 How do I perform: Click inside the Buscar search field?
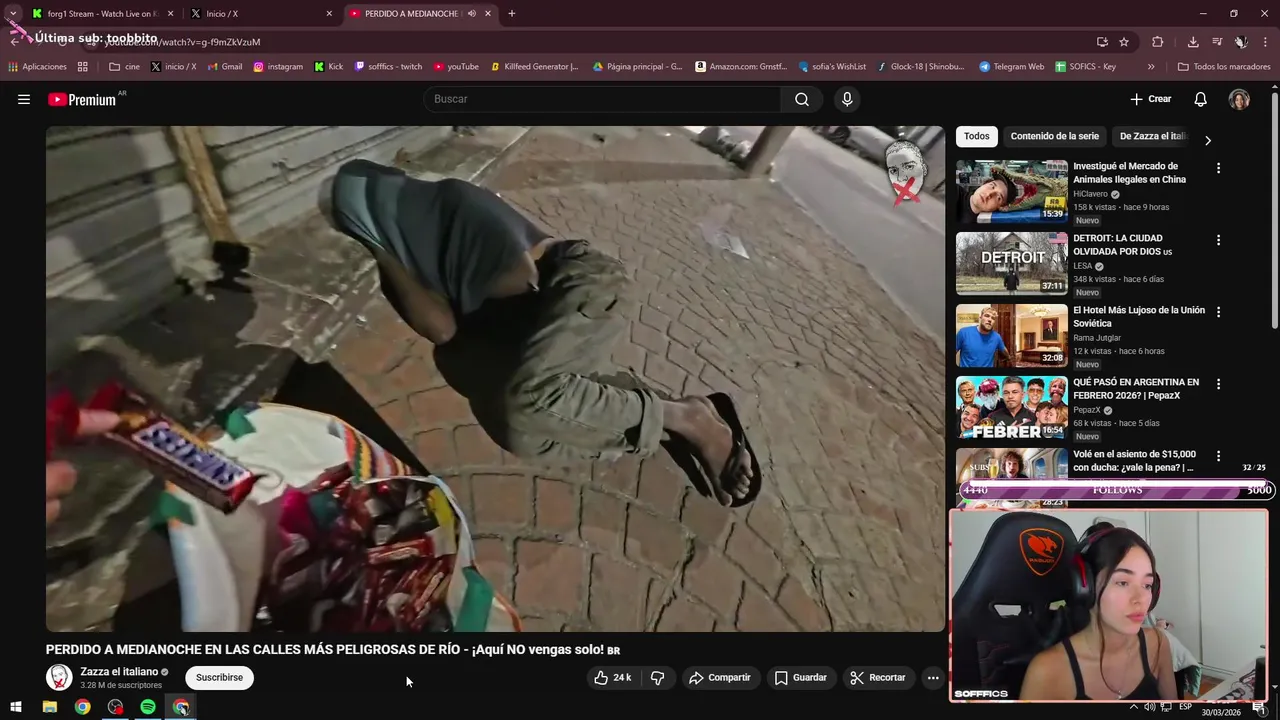[603, 99]
